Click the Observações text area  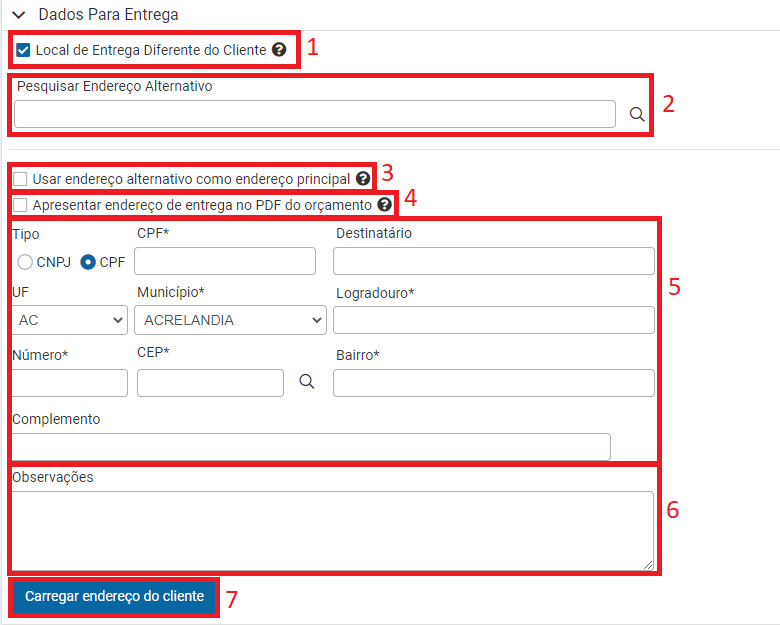point(333,531)
